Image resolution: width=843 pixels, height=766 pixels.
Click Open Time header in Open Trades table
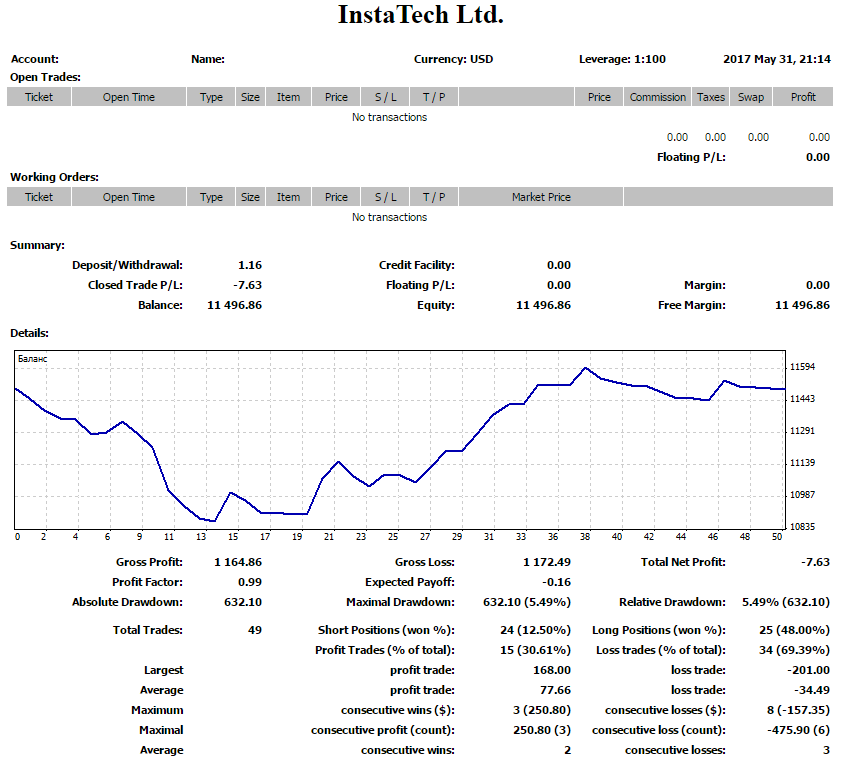pyautogui.click(x=128, y=97)
